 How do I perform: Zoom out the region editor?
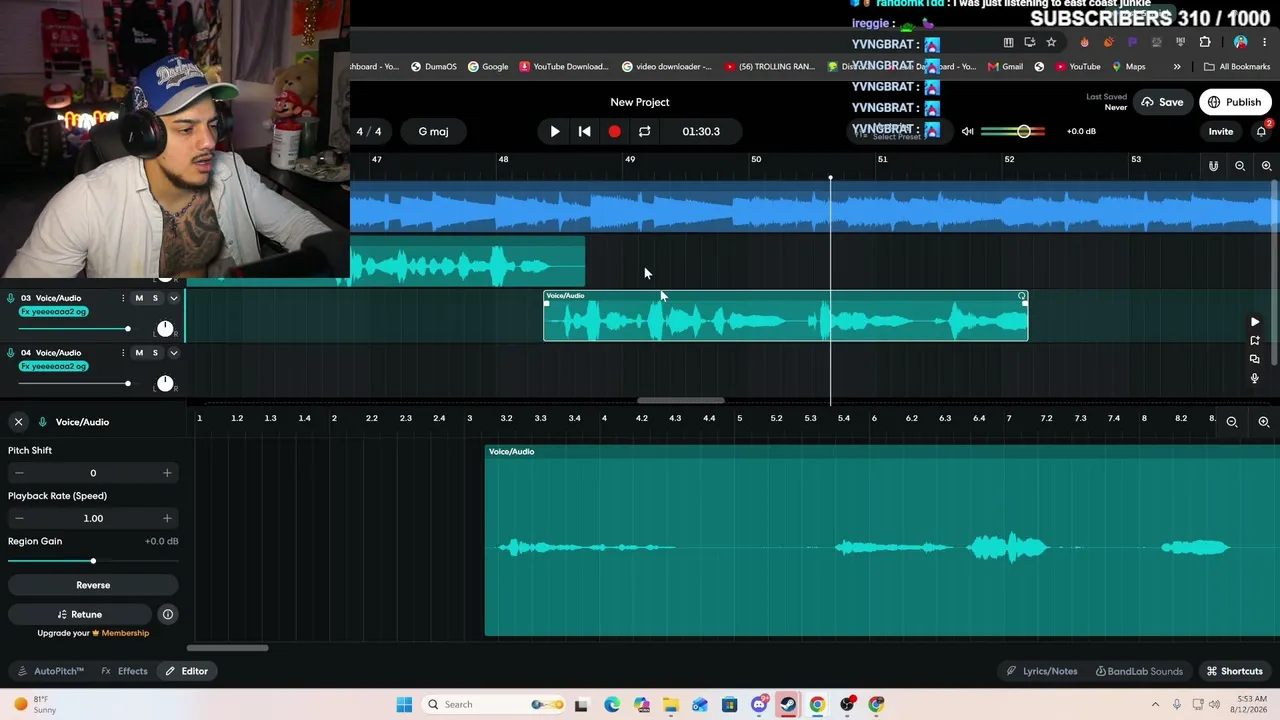[1232, 422]
